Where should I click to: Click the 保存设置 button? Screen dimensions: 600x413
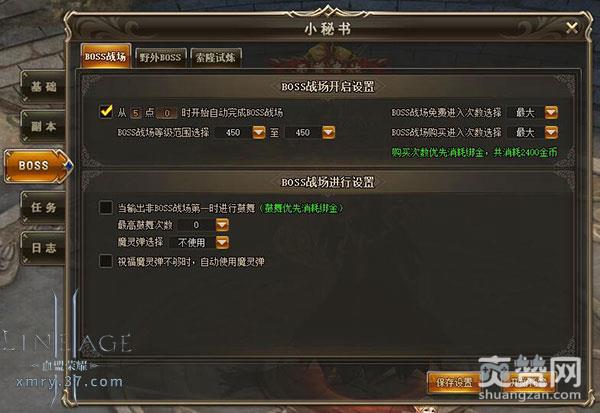(x=454, y=382)
